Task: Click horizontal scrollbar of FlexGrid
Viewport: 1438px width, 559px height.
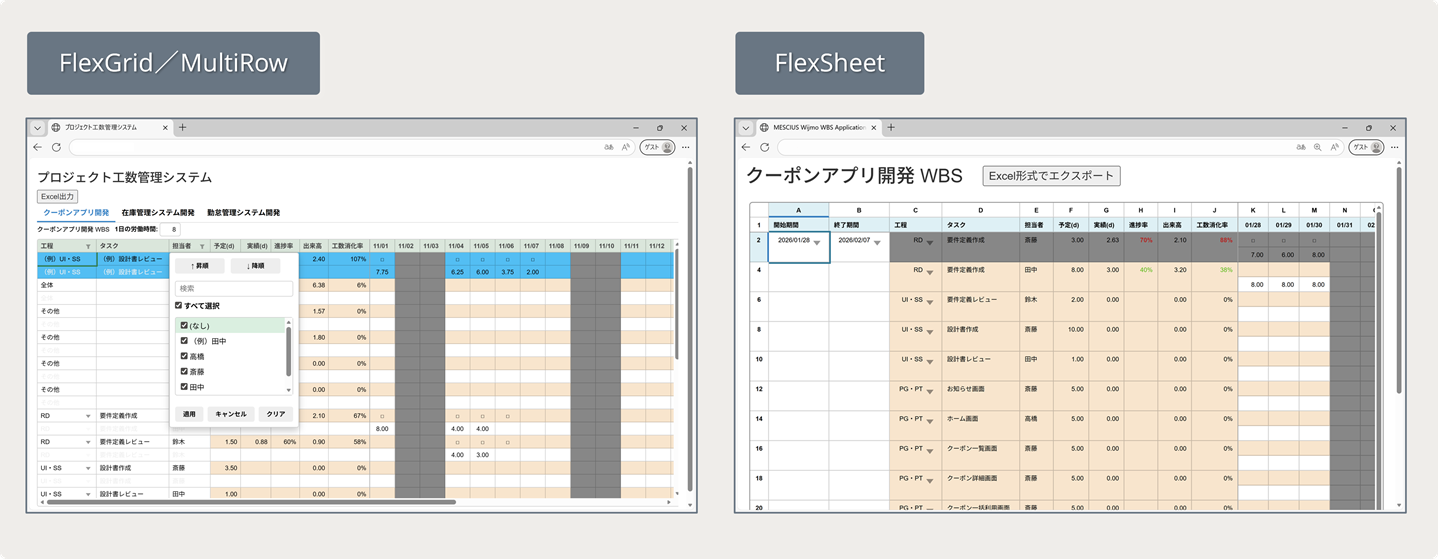Action: coord(250,502)
